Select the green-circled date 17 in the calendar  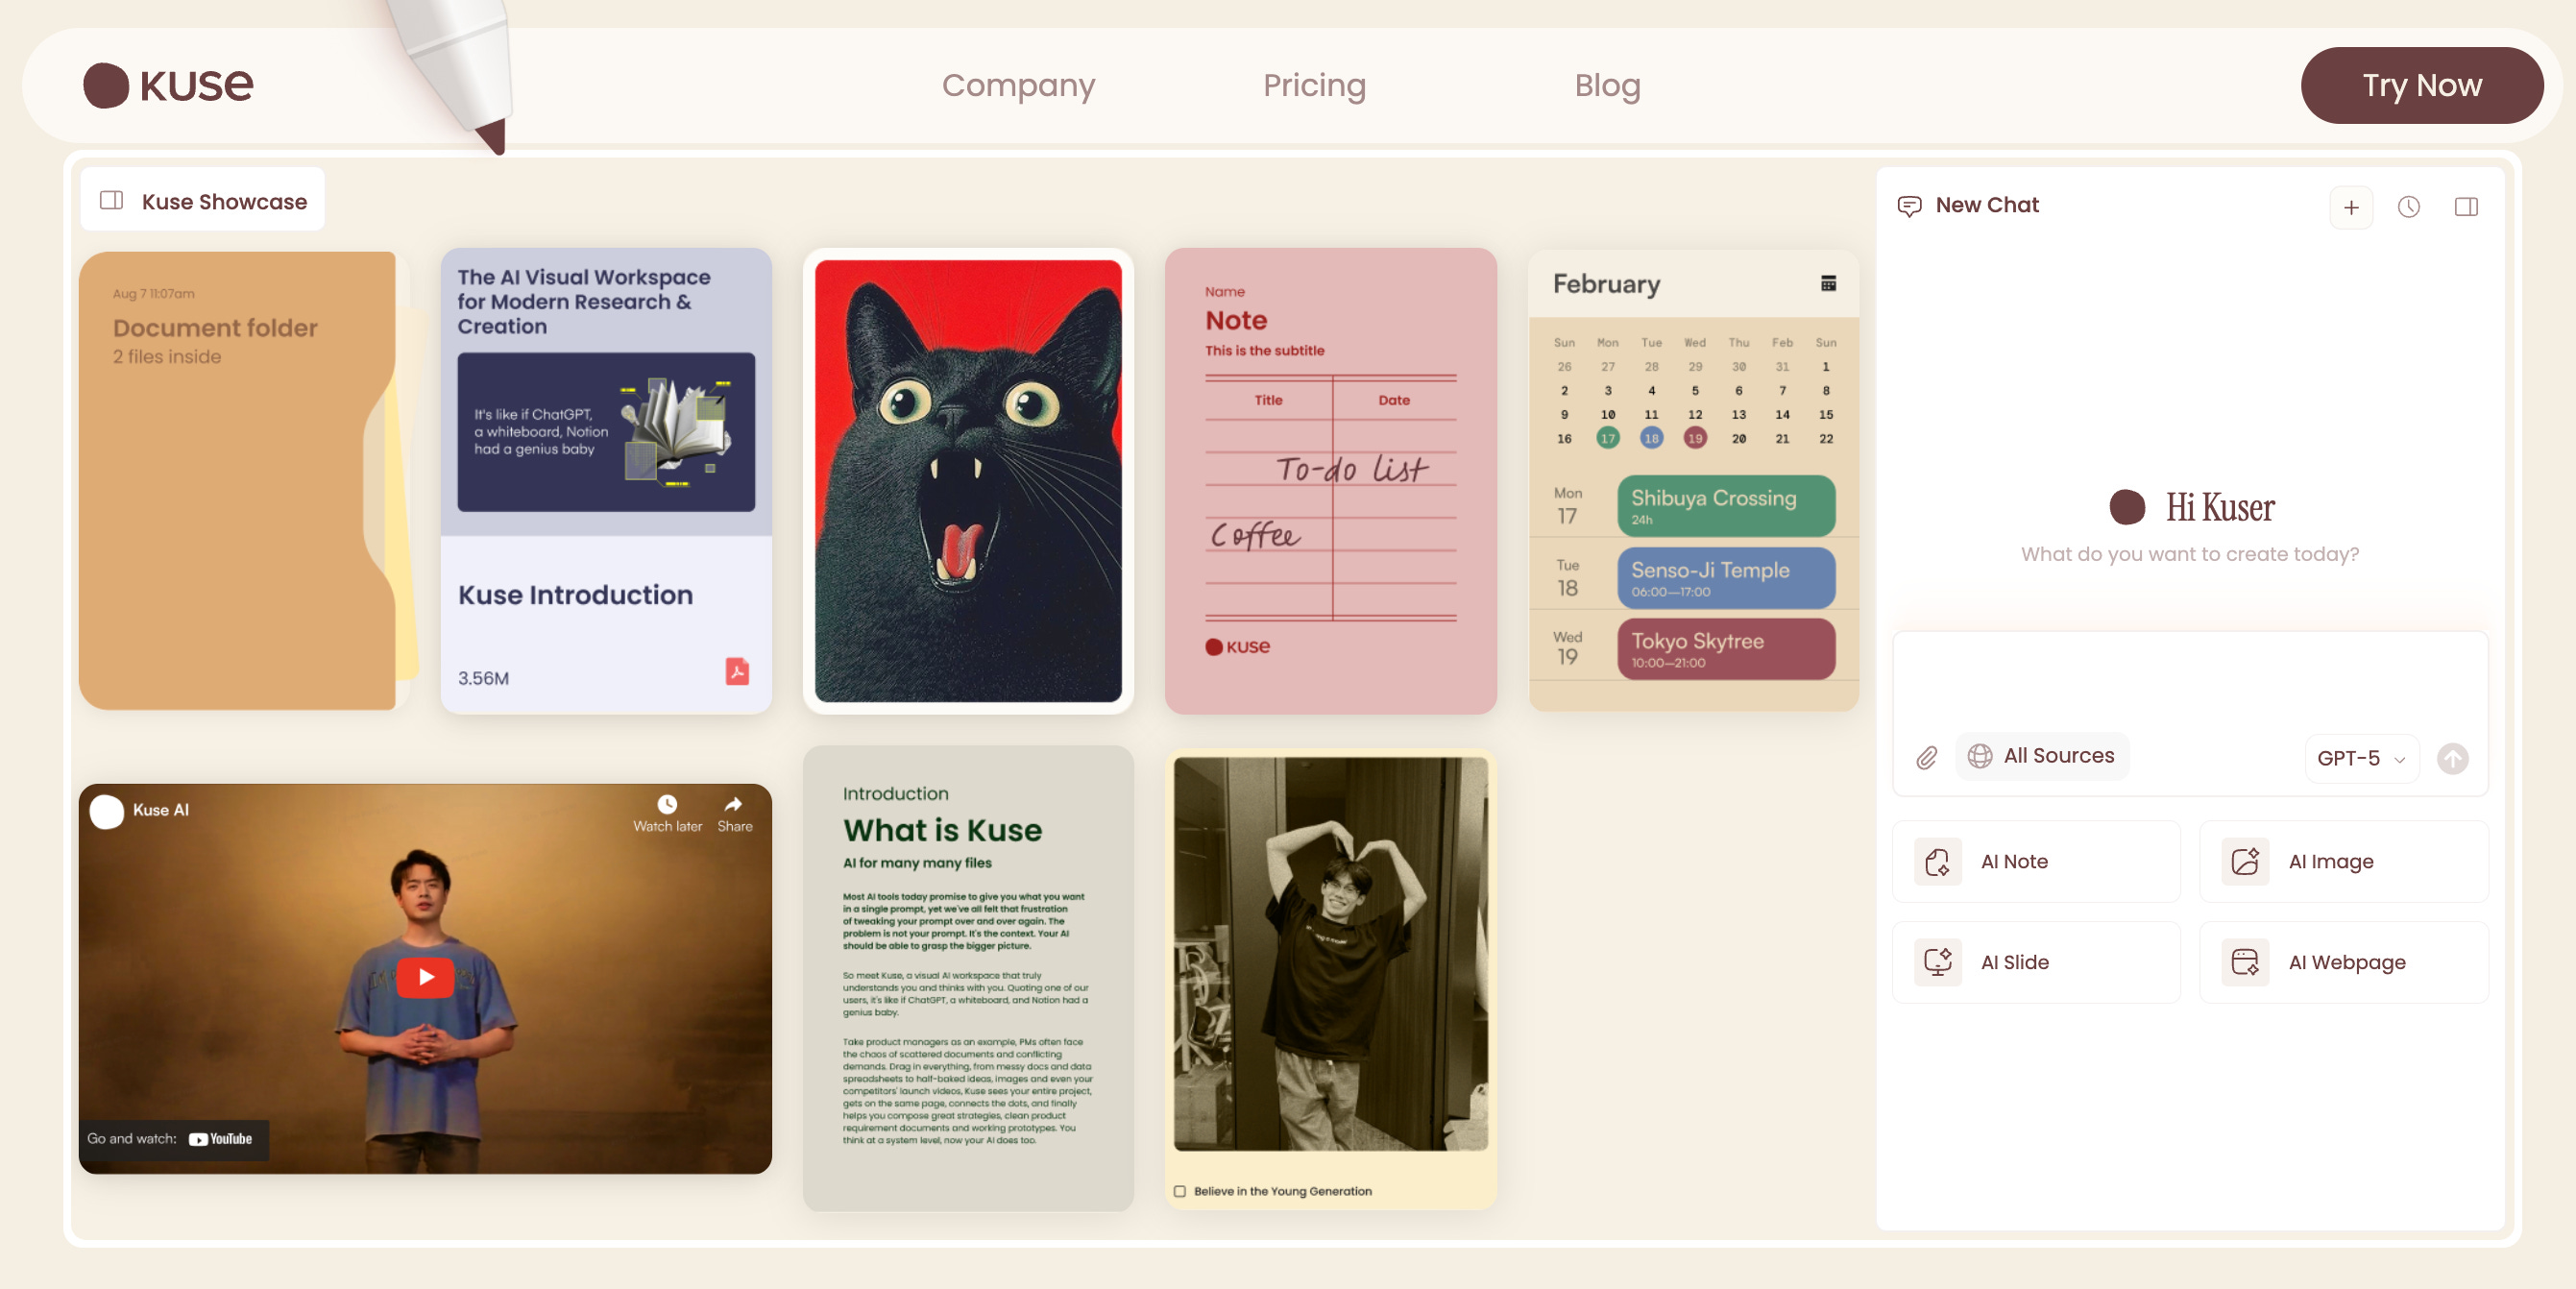[1608, 438]
